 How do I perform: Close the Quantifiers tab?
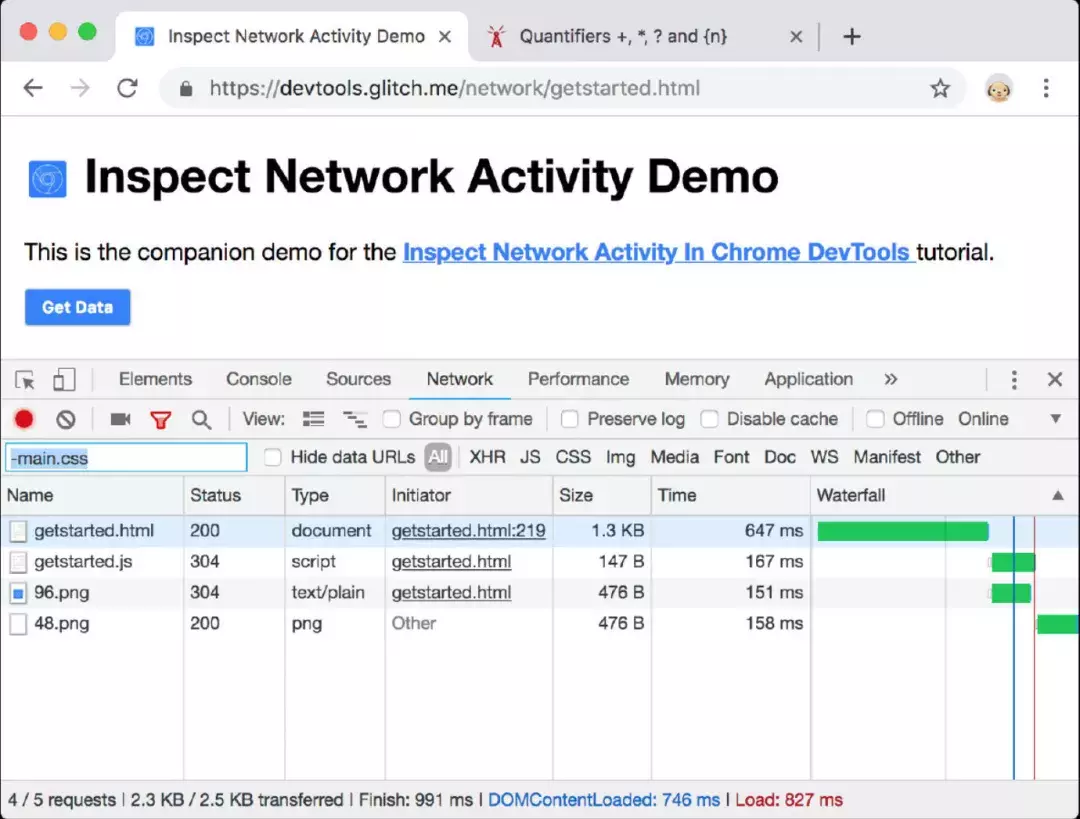pyautogui.click(x=796, y=37)
